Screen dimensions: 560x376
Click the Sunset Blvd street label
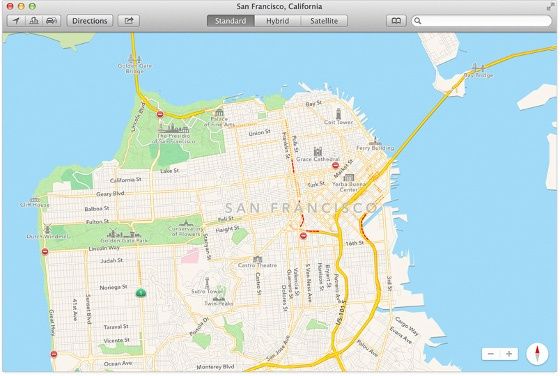click(x=89, y=309)
